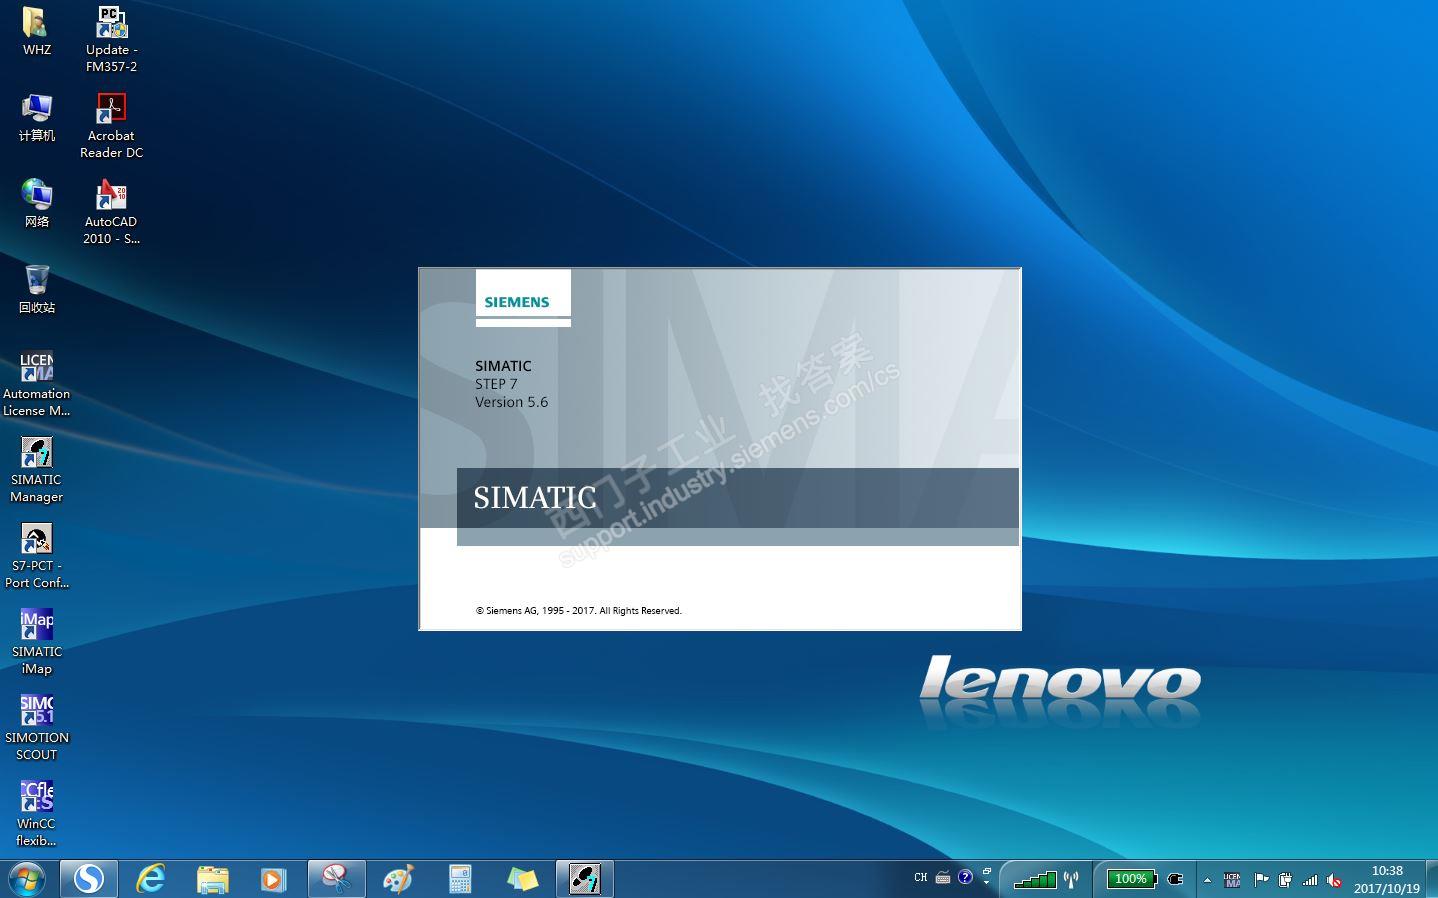
Task: Click the muted volume speaker icon
Action: pyautogui.click(x=1334, y=880)
